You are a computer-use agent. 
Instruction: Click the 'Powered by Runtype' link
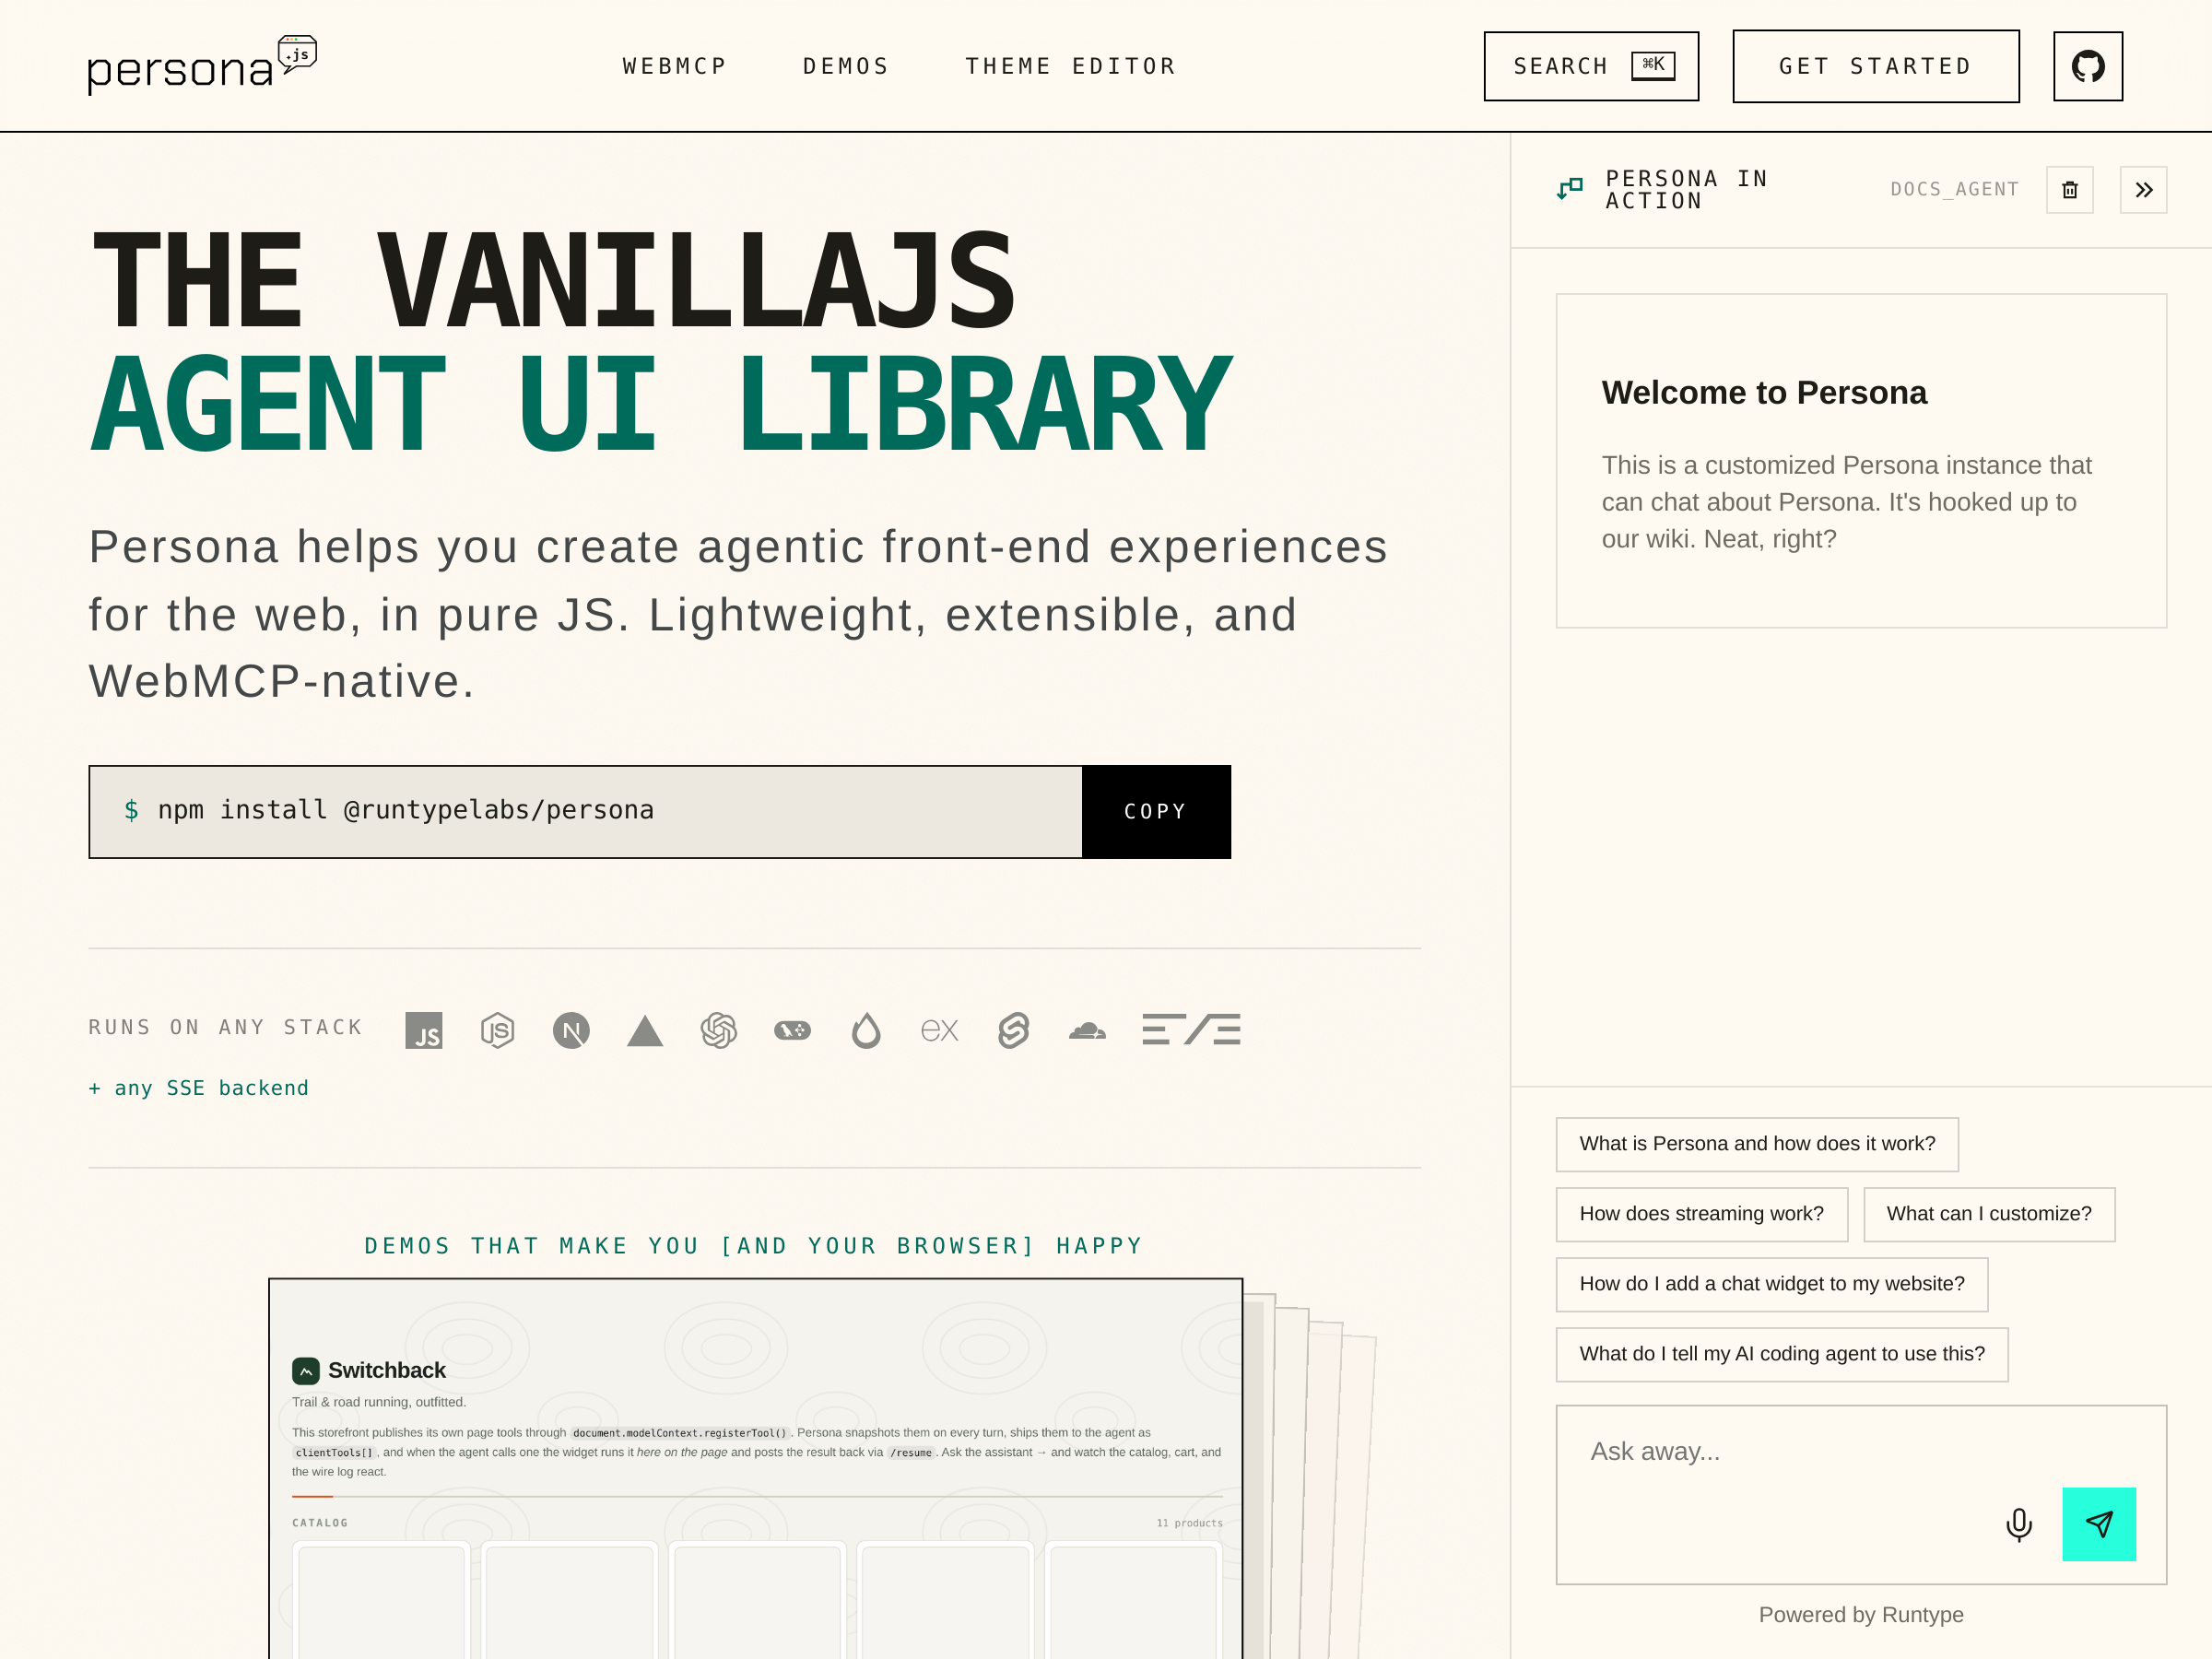click(x=1861, y=1615)
